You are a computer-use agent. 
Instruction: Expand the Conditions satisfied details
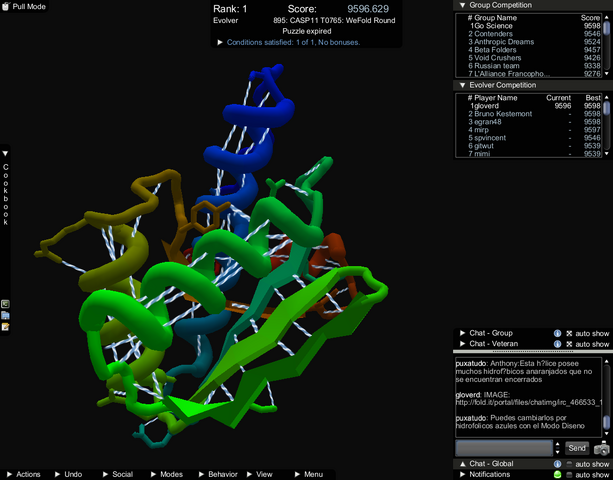tap(220, 42)
